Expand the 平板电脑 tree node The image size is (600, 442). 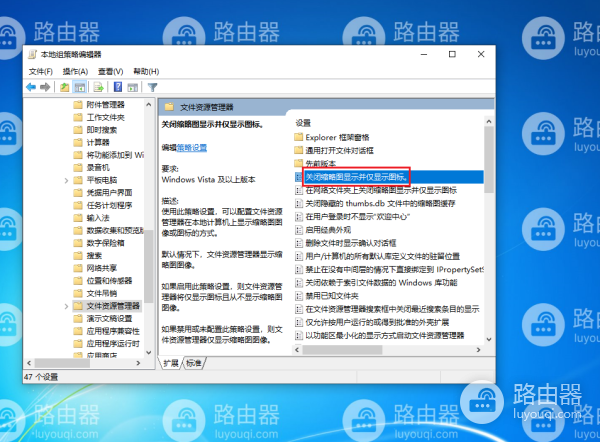pyautogui.click(x=66, y=180)
